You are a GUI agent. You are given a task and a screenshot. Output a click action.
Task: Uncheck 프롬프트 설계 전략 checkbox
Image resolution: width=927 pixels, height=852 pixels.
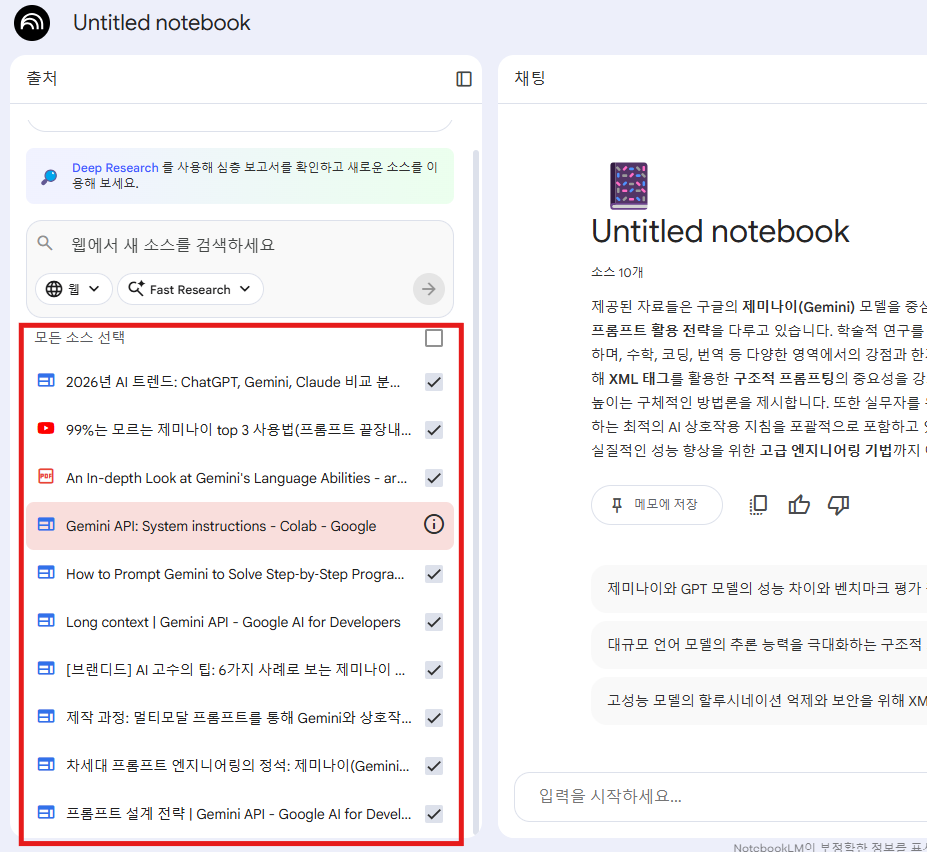[x=434, y=814]
